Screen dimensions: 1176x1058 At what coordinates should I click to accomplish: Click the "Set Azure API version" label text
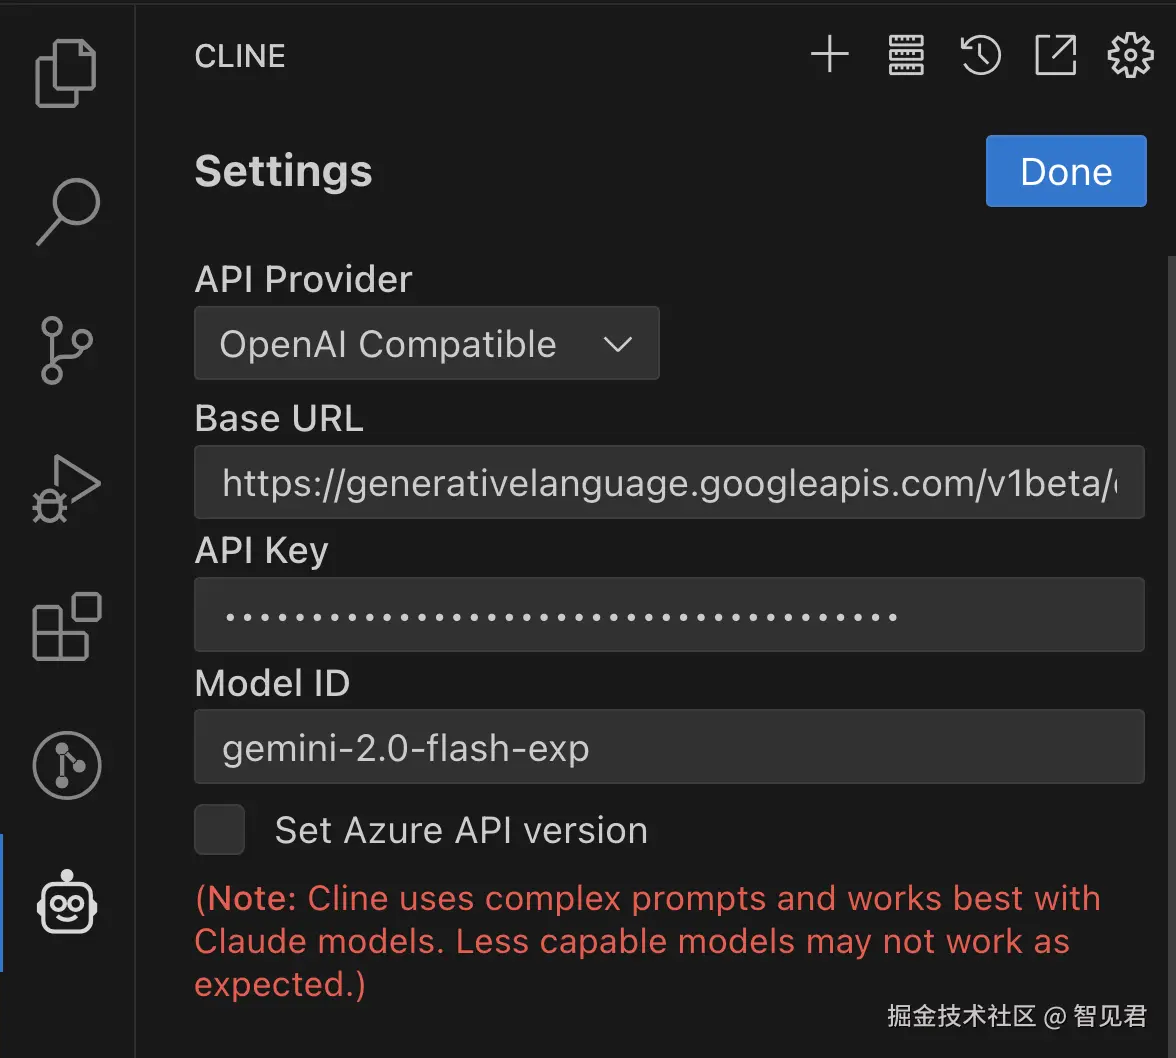(x=461, y=831)
